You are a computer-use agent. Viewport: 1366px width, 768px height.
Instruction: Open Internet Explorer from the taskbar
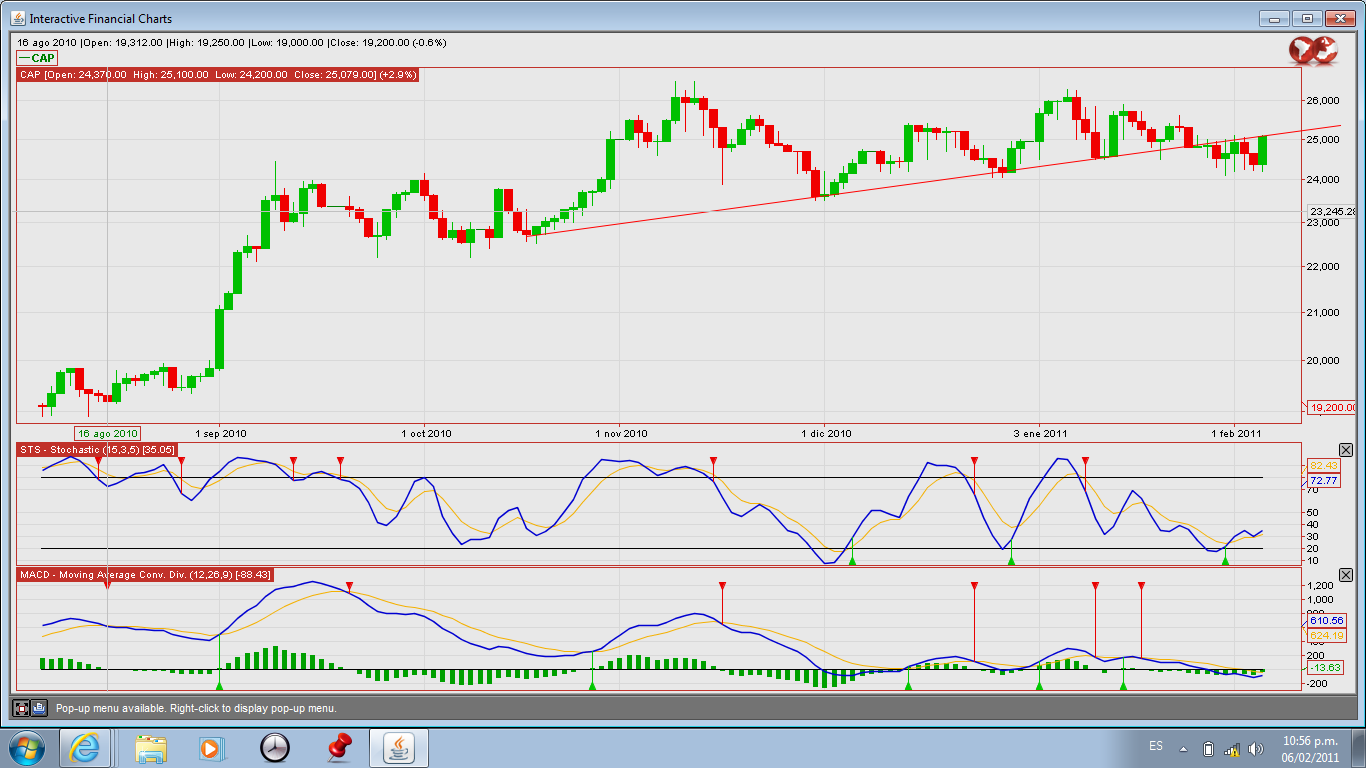coord(85,748)
